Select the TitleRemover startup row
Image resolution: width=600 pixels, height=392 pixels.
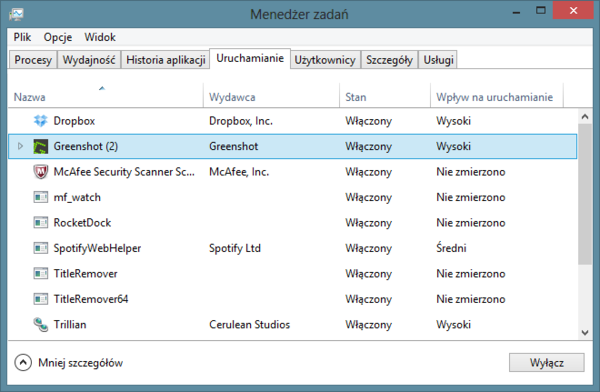(x=292, y=274)
